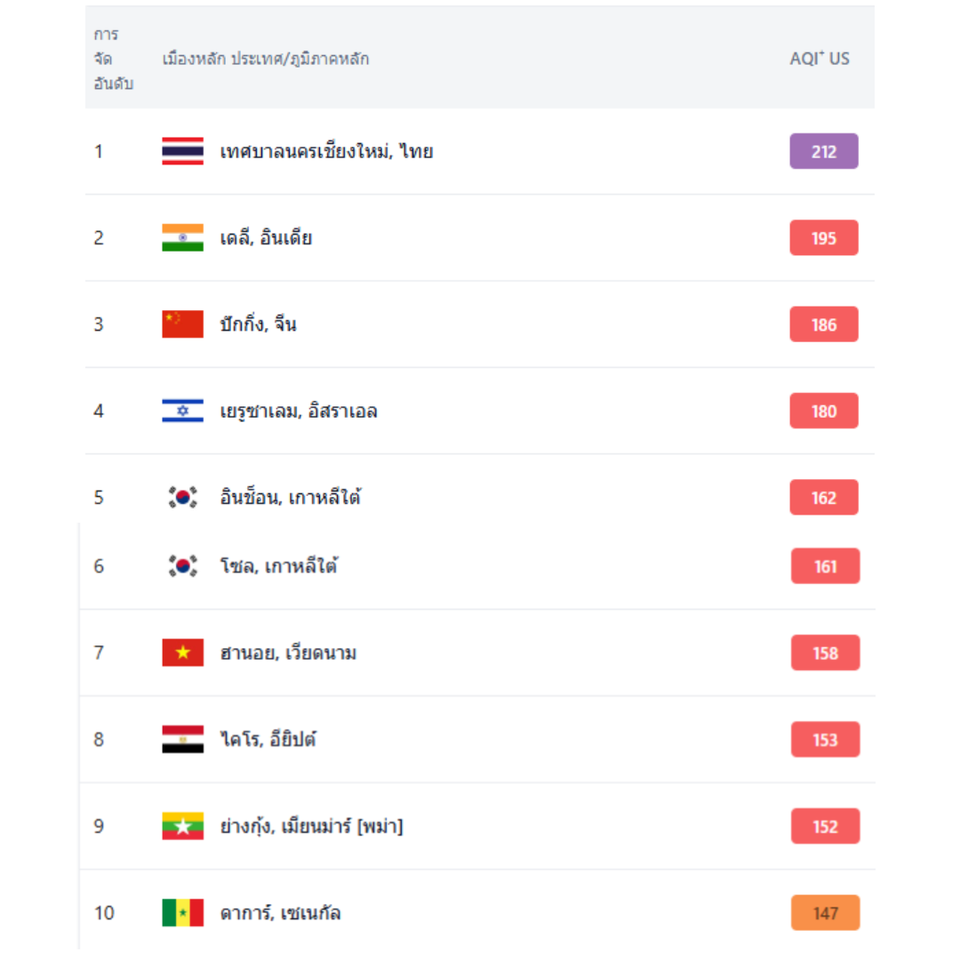The image size is (960, 960).
Task: Click the การจัดอันดับ ranking column header
Action: 106,59
